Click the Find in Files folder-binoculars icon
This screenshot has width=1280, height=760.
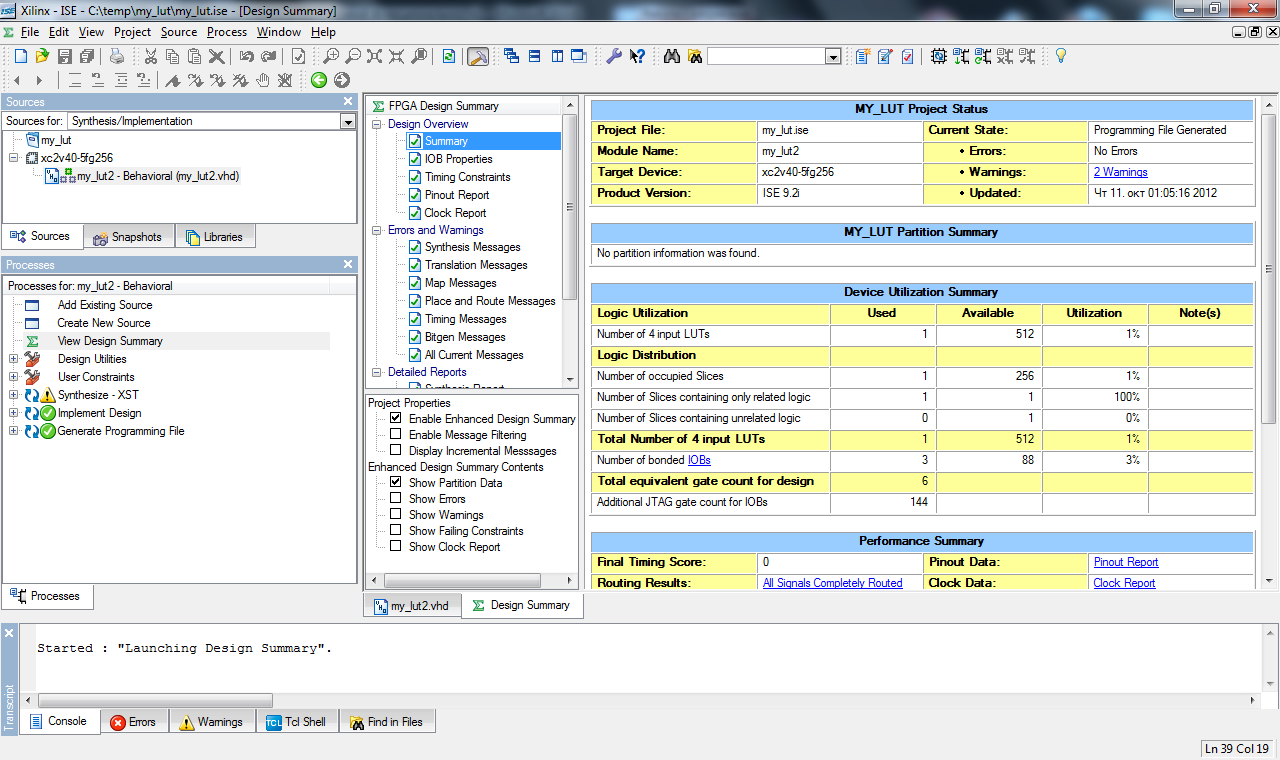(x=694, y=56)
